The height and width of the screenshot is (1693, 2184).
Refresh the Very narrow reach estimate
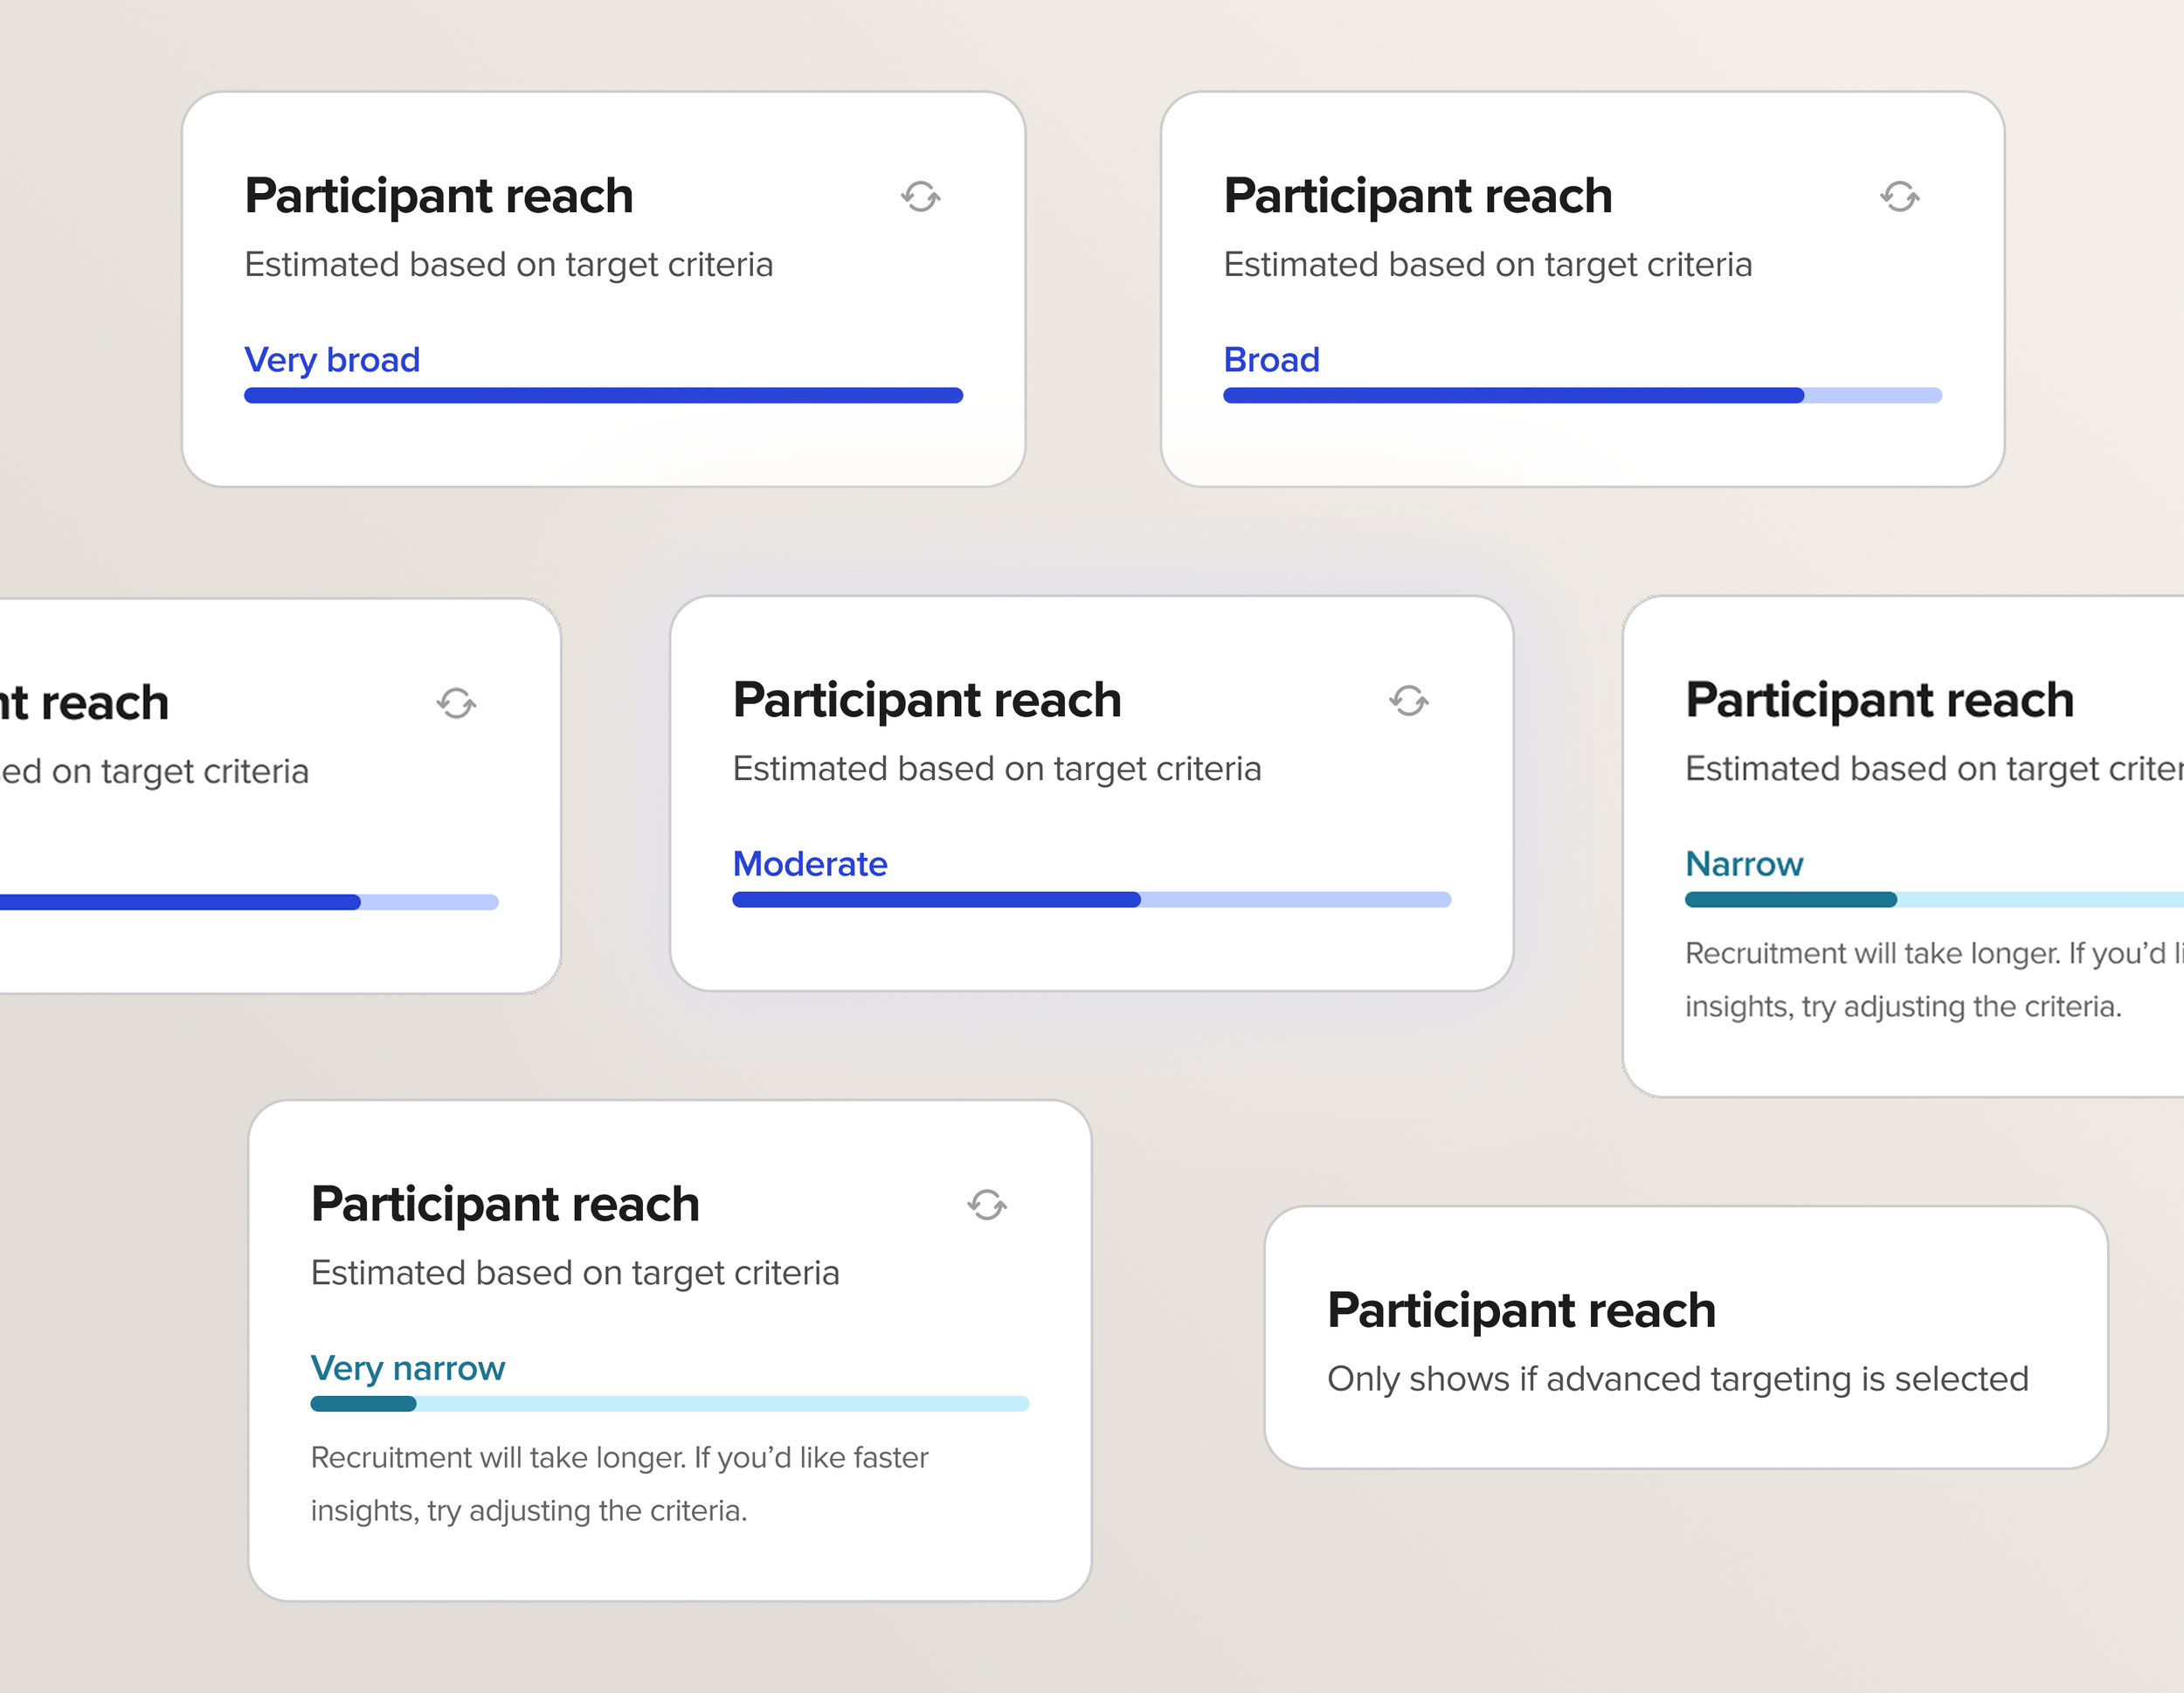[987, 1205]
